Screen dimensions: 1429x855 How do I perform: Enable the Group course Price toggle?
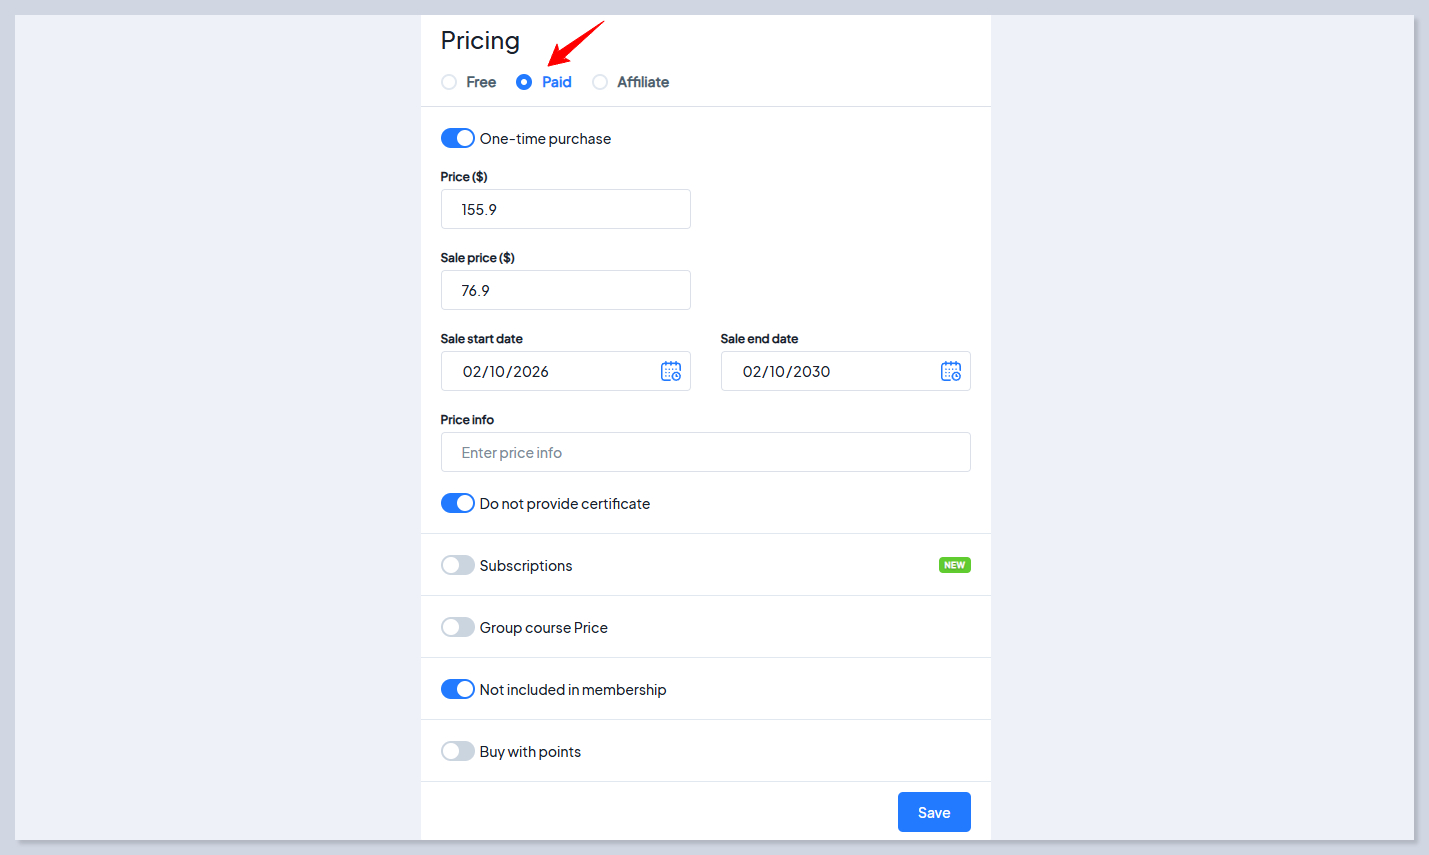click(458, 627)
